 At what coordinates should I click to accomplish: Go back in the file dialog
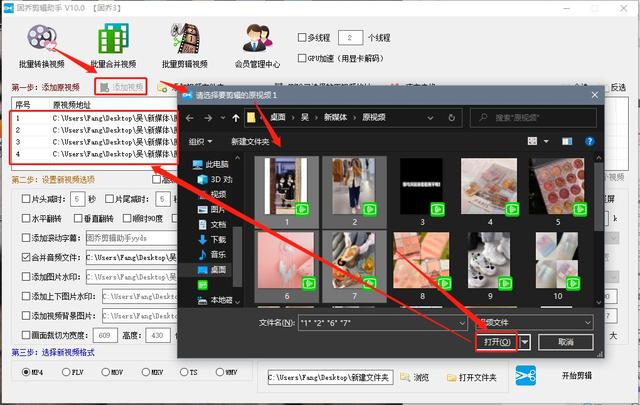pyautogui.click(x=189, y=118)
